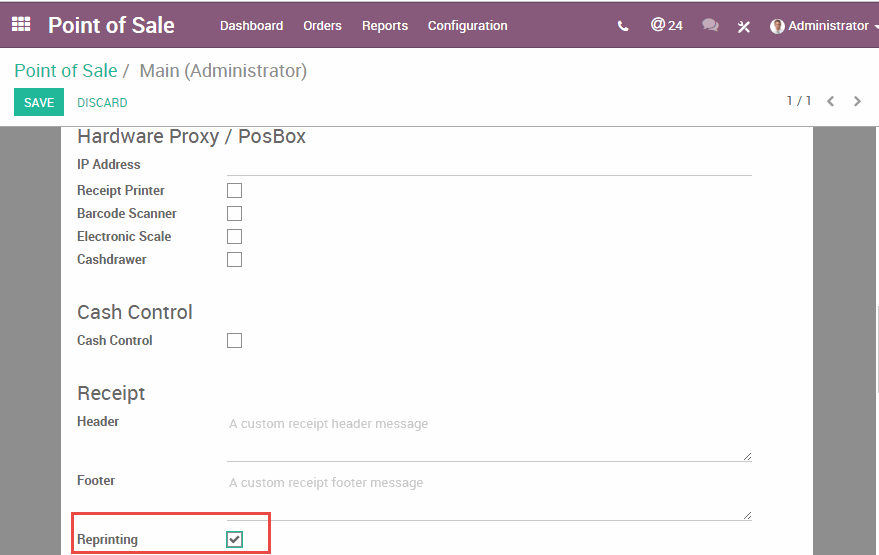879x555 pixels.
Task: Tick the Barcode Scanner checkbox
Action: [234, 213]
